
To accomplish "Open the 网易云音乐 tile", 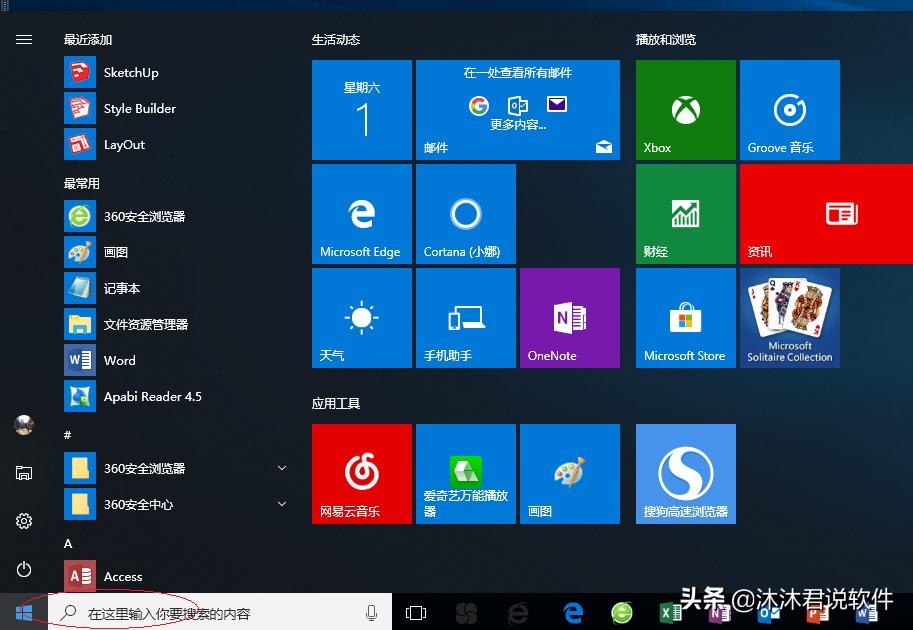I will [362, 474].
